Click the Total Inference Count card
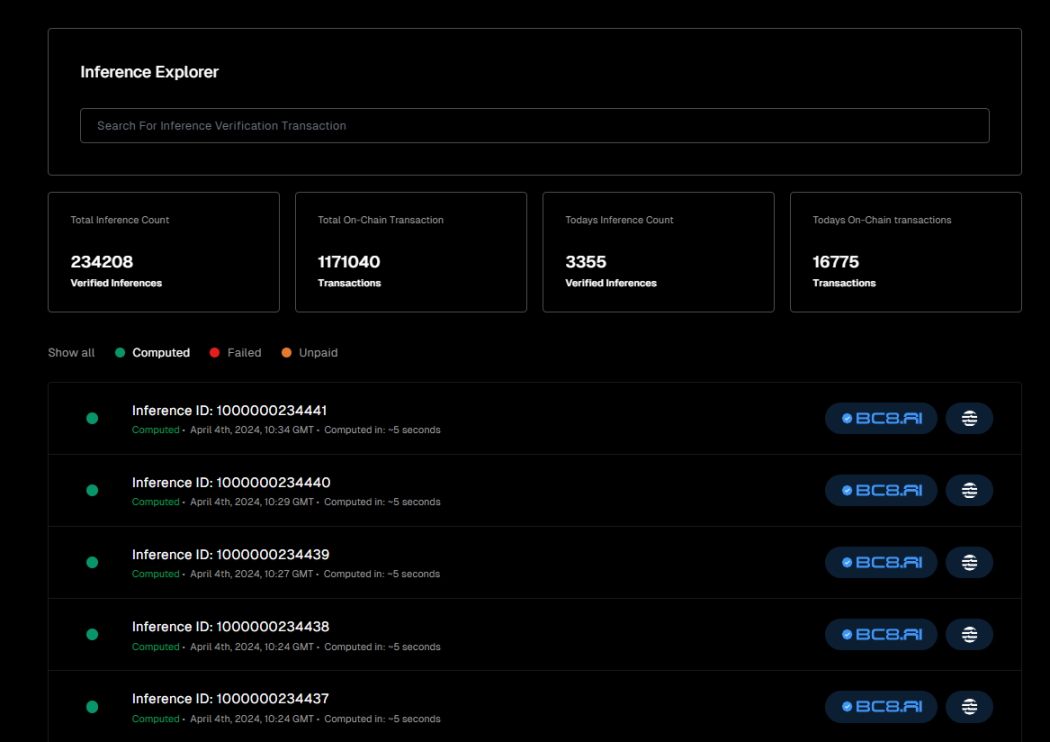Viewport: 1050px width, 742px height. 163,252
